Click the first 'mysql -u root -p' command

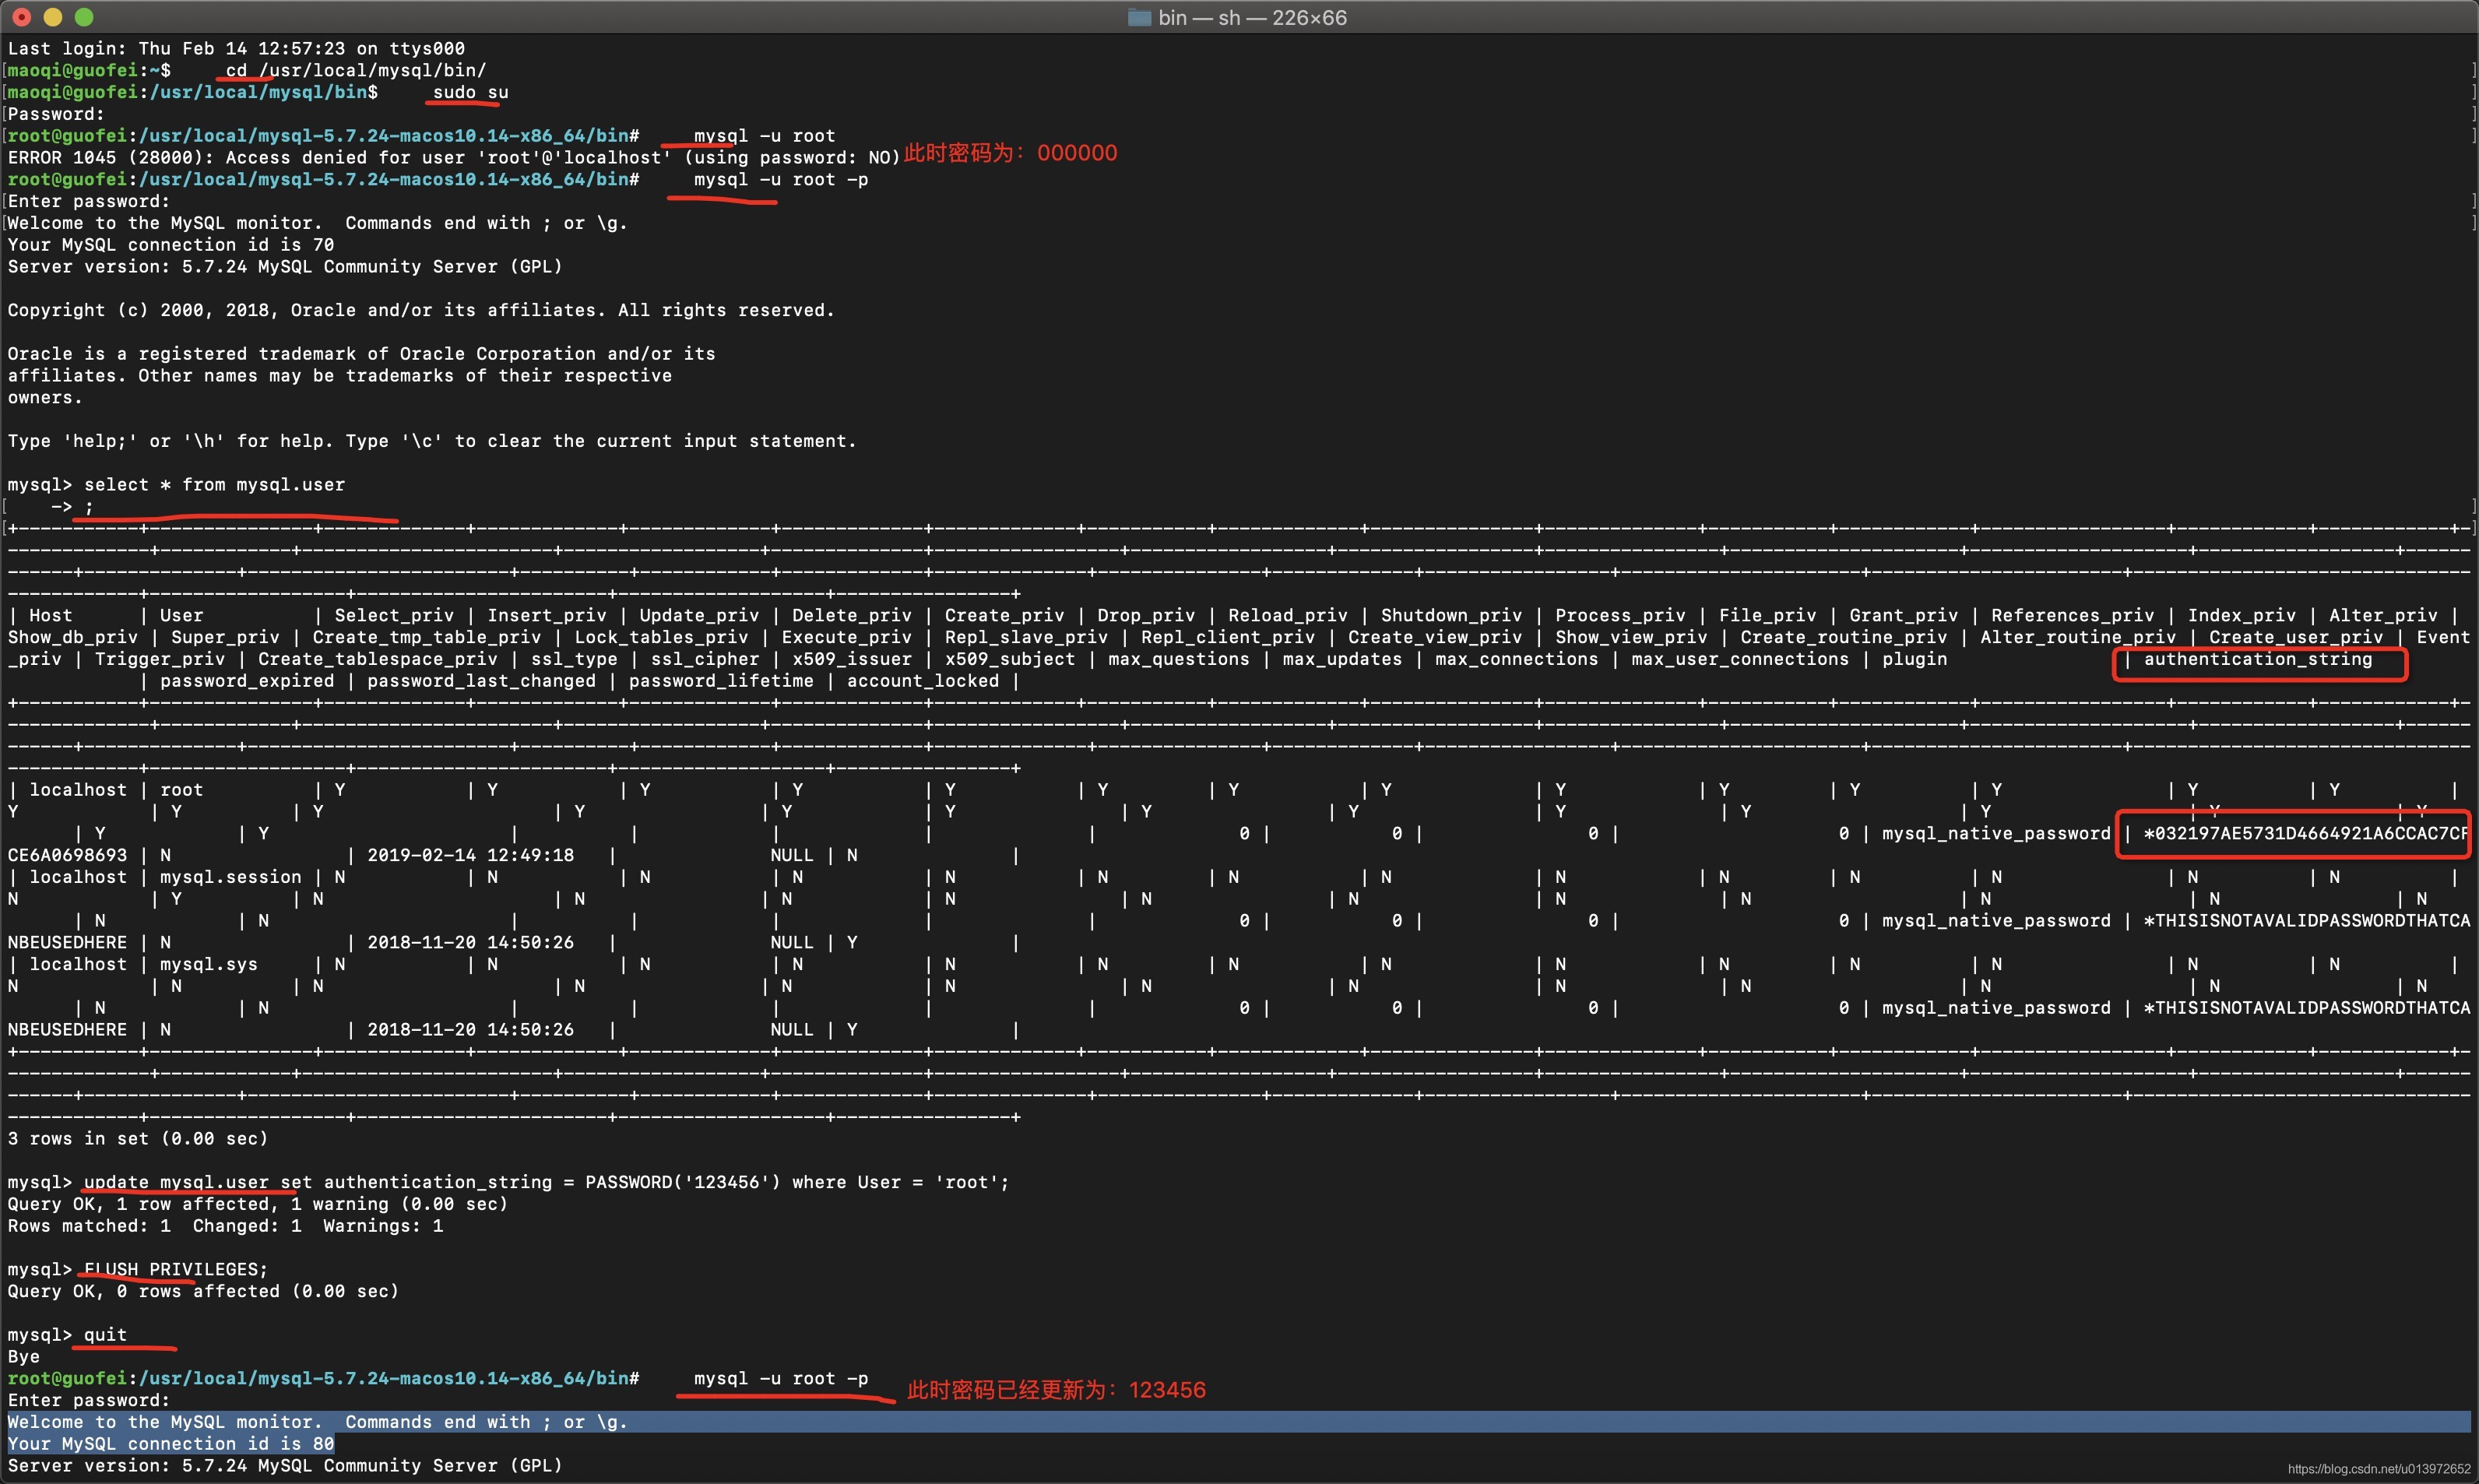pos(781,179)
